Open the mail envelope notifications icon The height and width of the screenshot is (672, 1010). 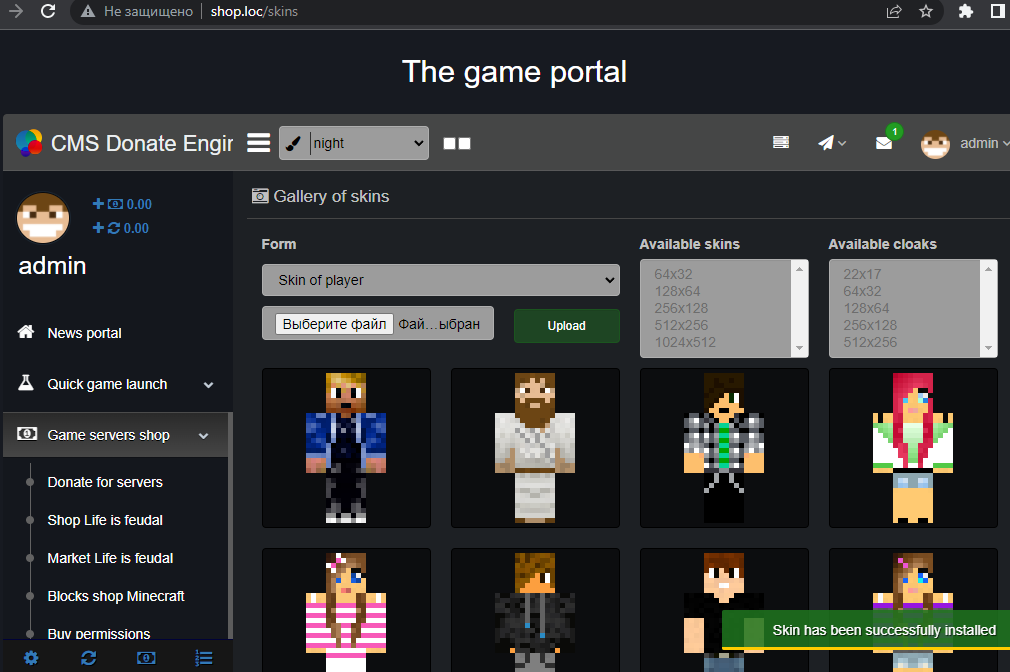click(x=884, y=143)
